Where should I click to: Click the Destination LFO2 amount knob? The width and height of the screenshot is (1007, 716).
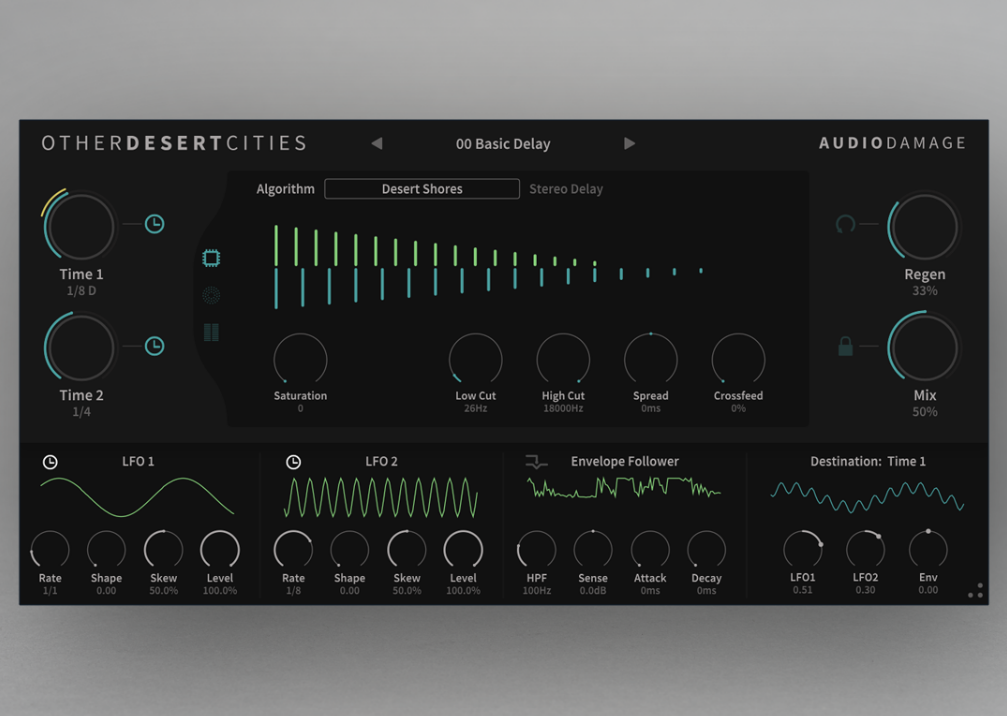(865, 550)
